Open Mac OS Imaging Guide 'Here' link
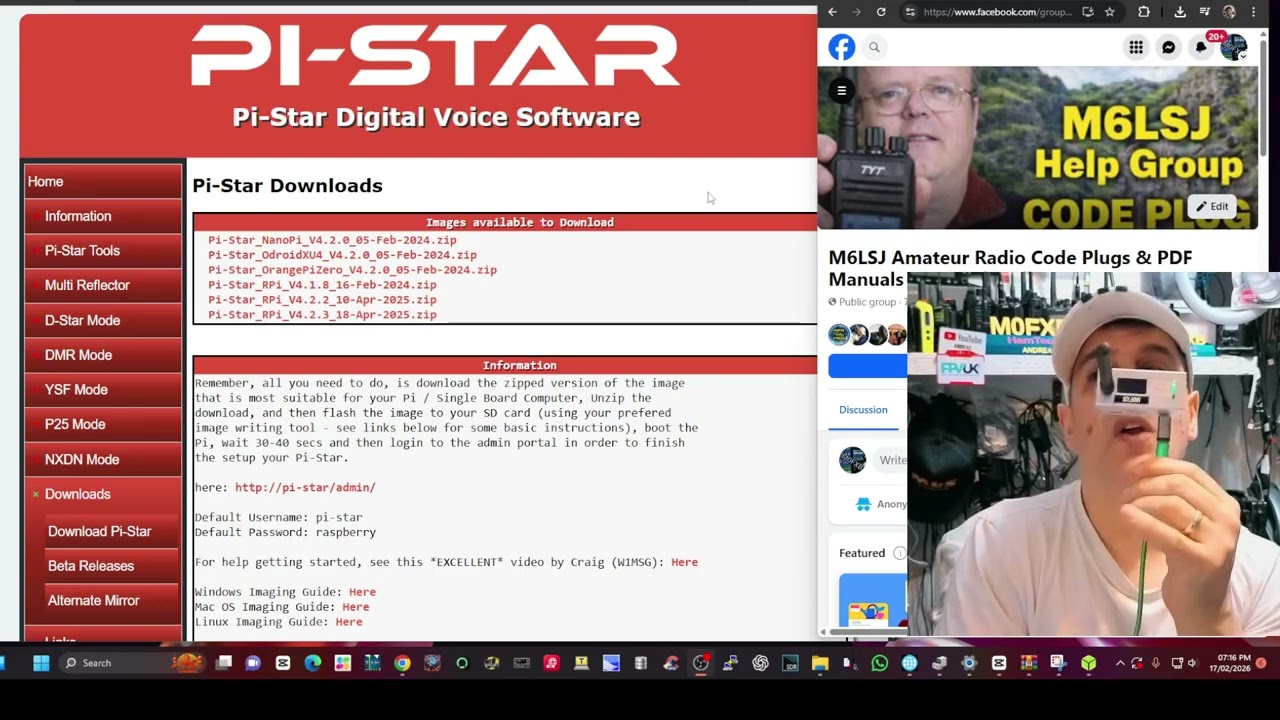 (355, 607)
